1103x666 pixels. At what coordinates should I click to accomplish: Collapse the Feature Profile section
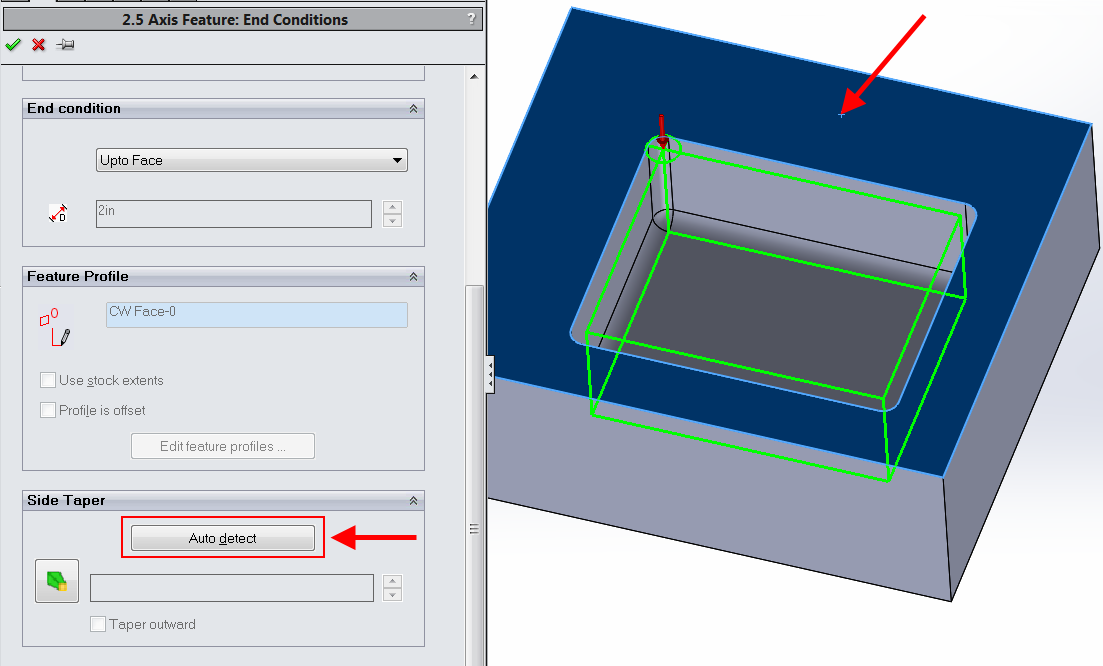tap(414, 276)
